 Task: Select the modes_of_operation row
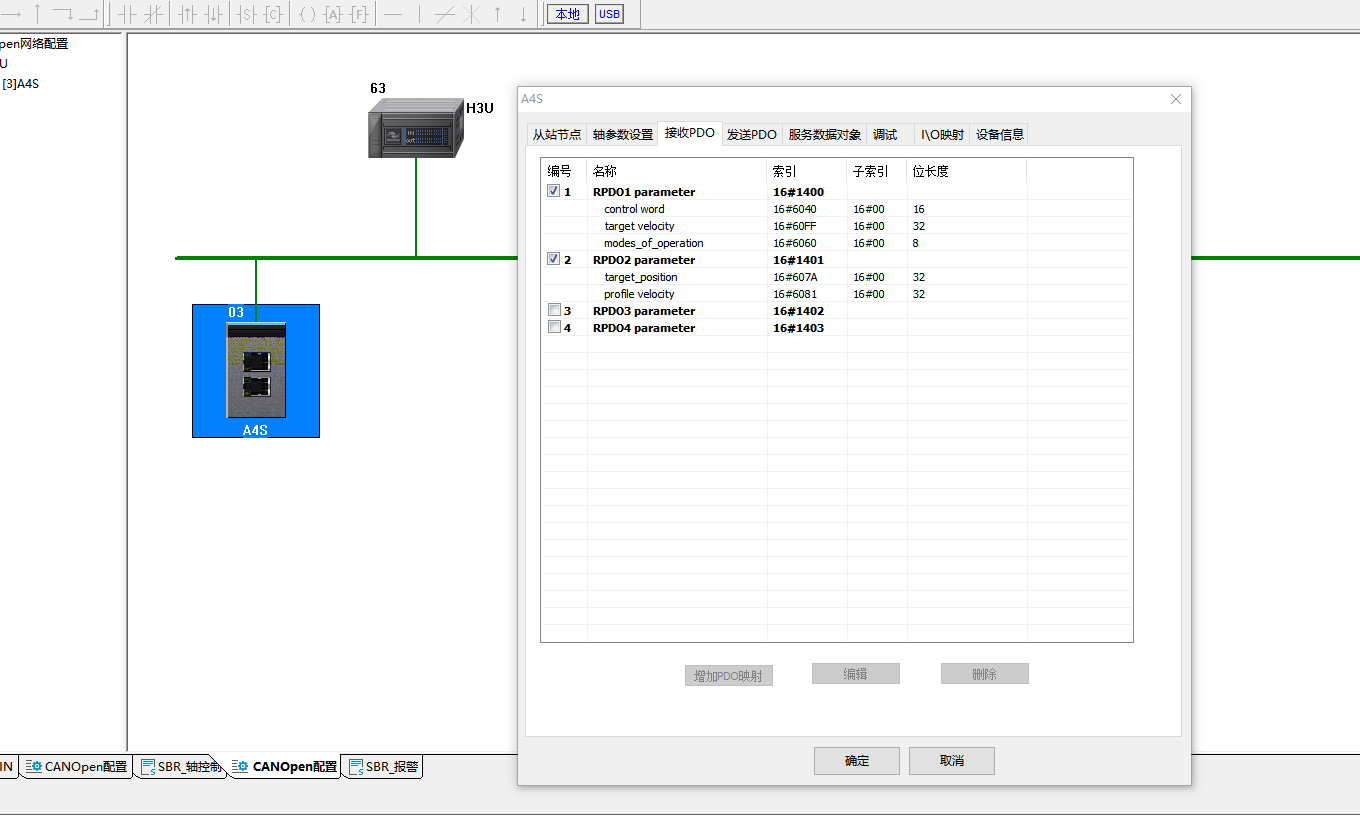click(x=837, y=243)
